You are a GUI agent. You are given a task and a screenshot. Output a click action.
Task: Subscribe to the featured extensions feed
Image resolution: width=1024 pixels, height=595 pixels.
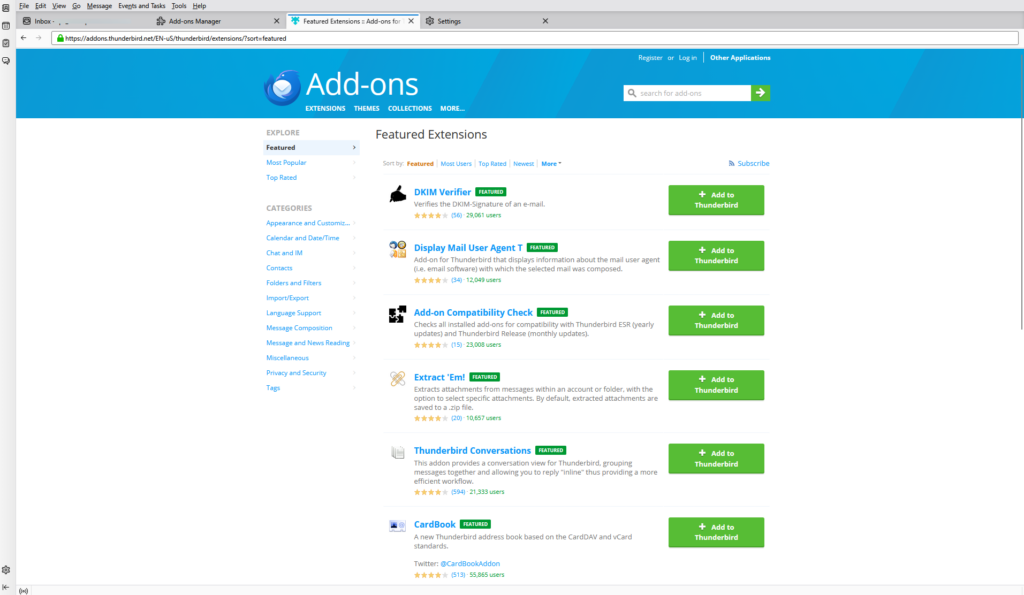[749, 163]
